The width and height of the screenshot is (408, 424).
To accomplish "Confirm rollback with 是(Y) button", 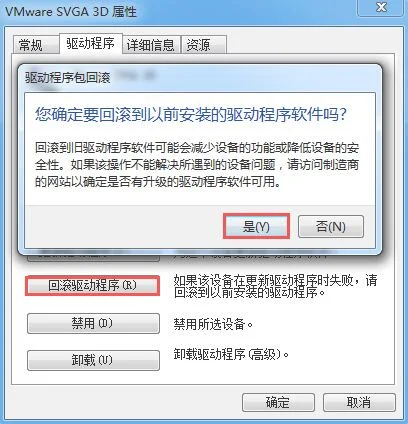I will (x=256, y=226).
